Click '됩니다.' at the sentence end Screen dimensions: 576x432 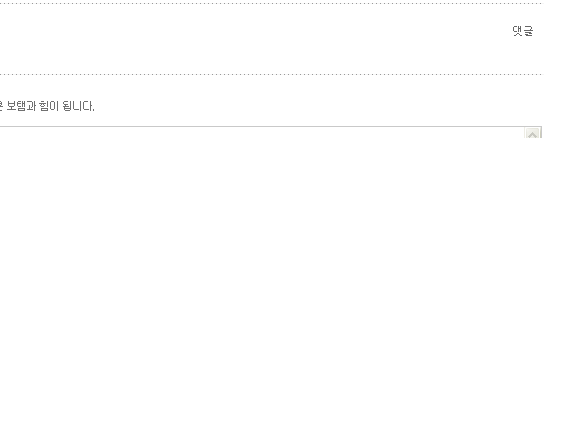(78, 106)
